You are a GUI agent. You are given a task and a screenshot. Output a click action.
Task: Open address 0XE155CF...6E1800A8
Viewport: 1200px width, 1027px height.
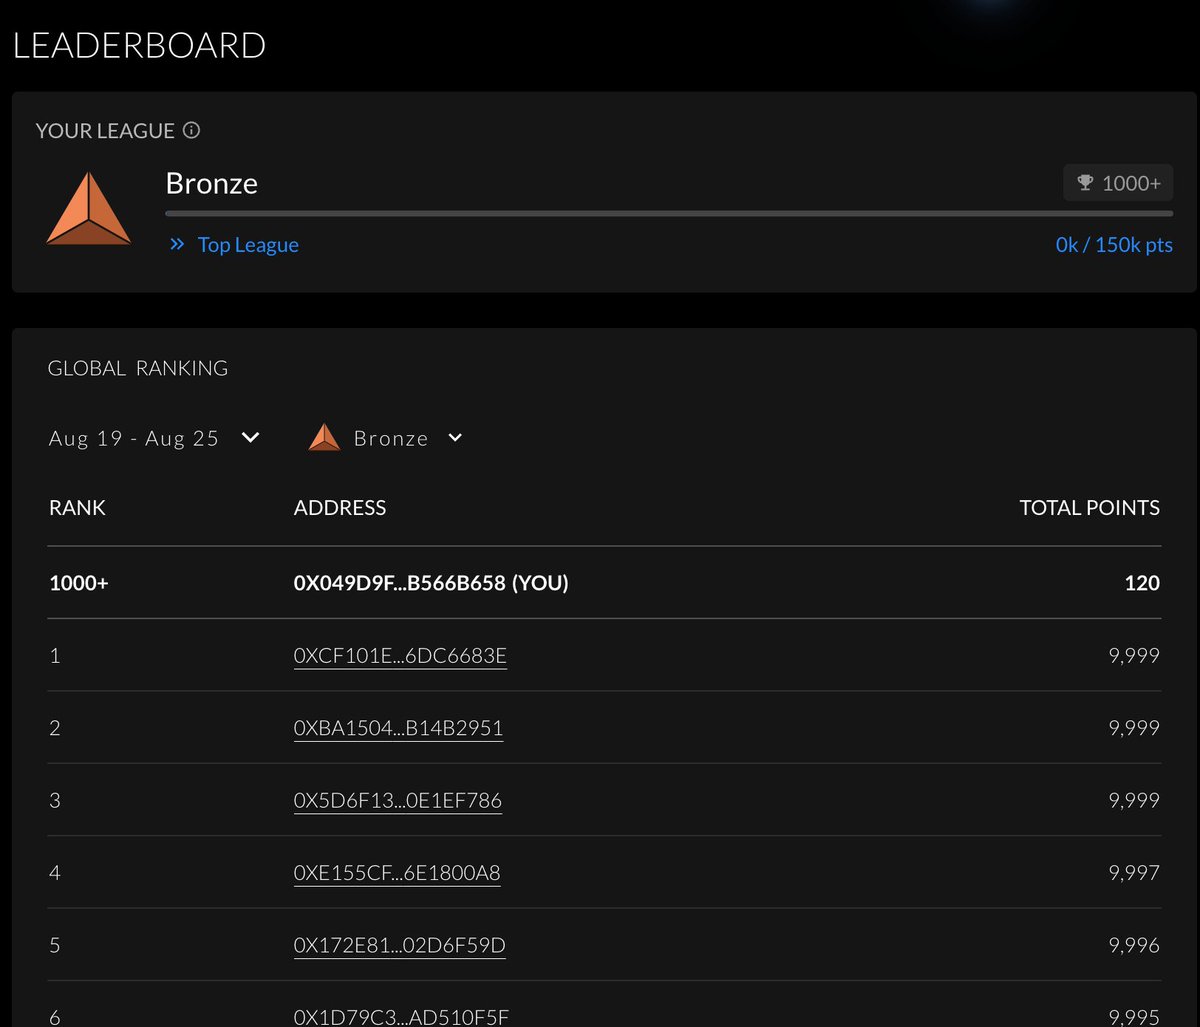click(x=397, y=873)
